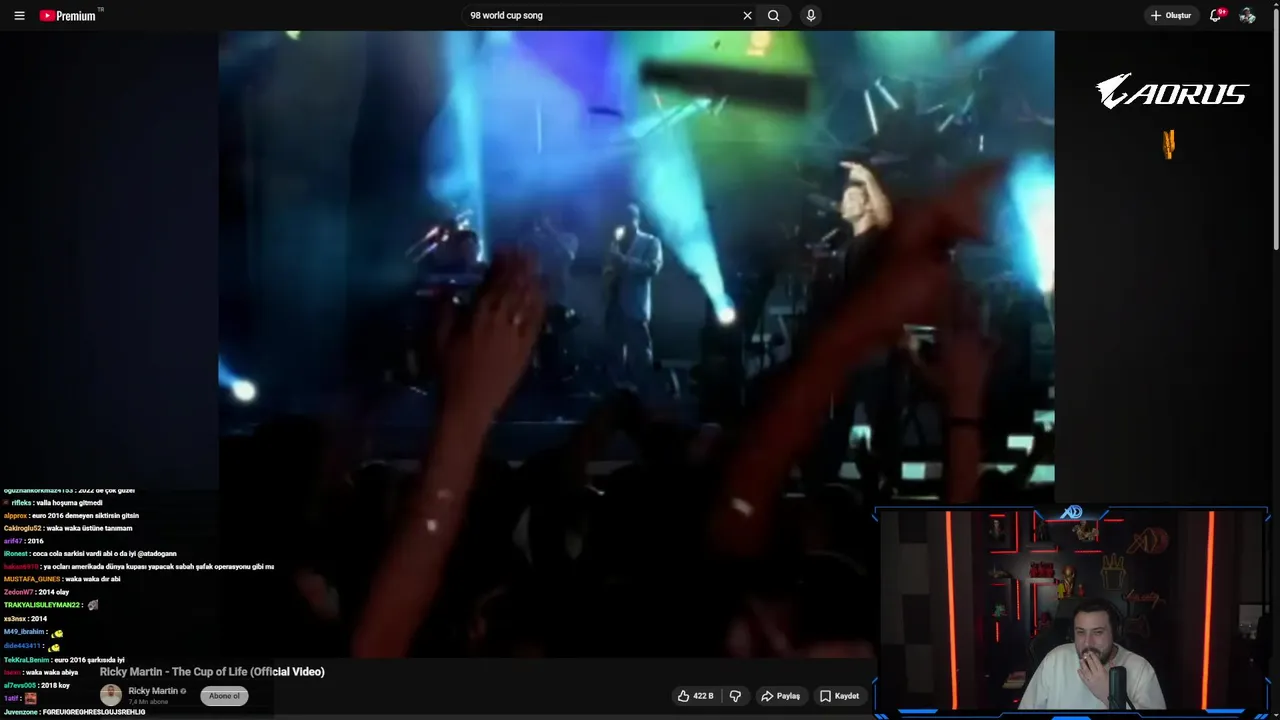Viewport: 1280px width, 720px height.
Task: Clear the search query with X
Action: [747, 16]
